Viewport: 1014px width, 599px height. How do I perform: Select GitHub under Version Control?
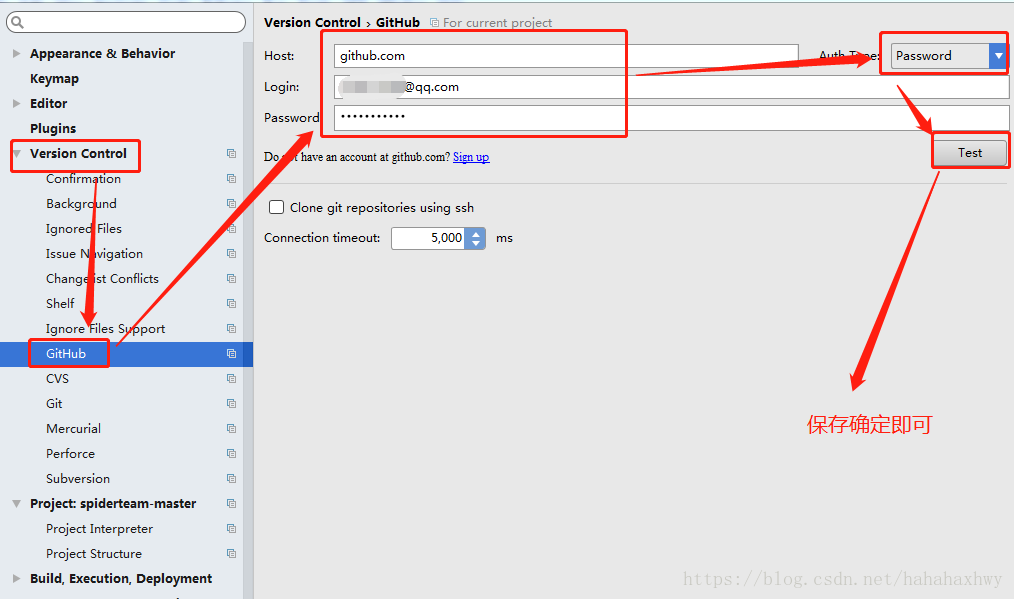coord(66,354)
